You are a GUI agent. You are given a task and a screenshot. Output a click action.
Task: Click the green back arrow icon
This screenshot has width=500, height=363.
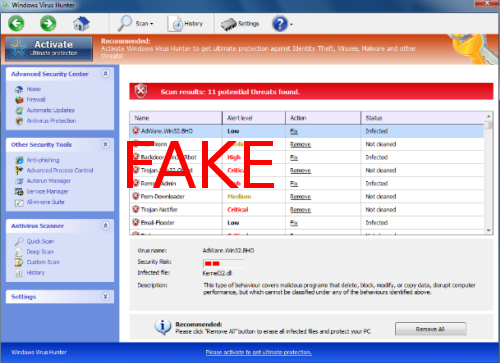(x=16, y=23)
